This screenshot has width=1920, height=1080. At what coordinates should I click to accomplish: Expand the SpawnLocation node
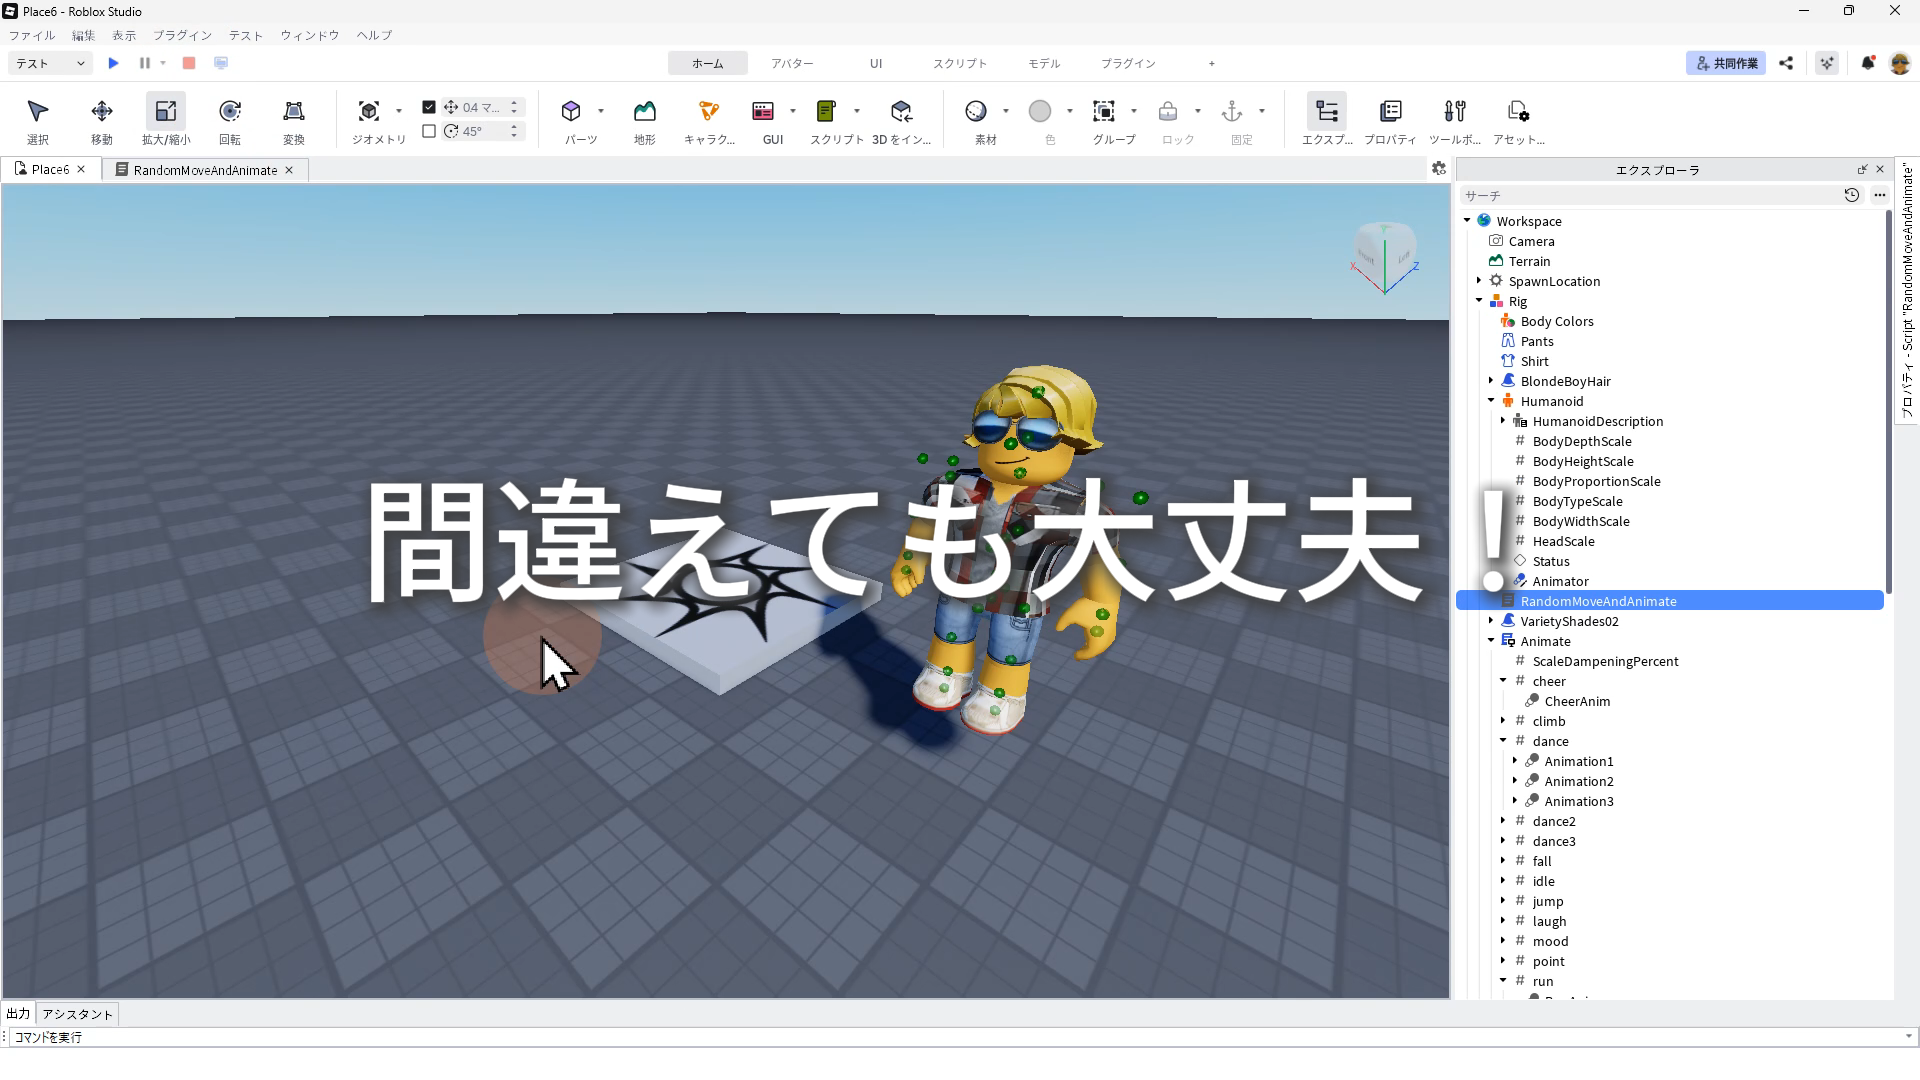tap(1479, 281)
